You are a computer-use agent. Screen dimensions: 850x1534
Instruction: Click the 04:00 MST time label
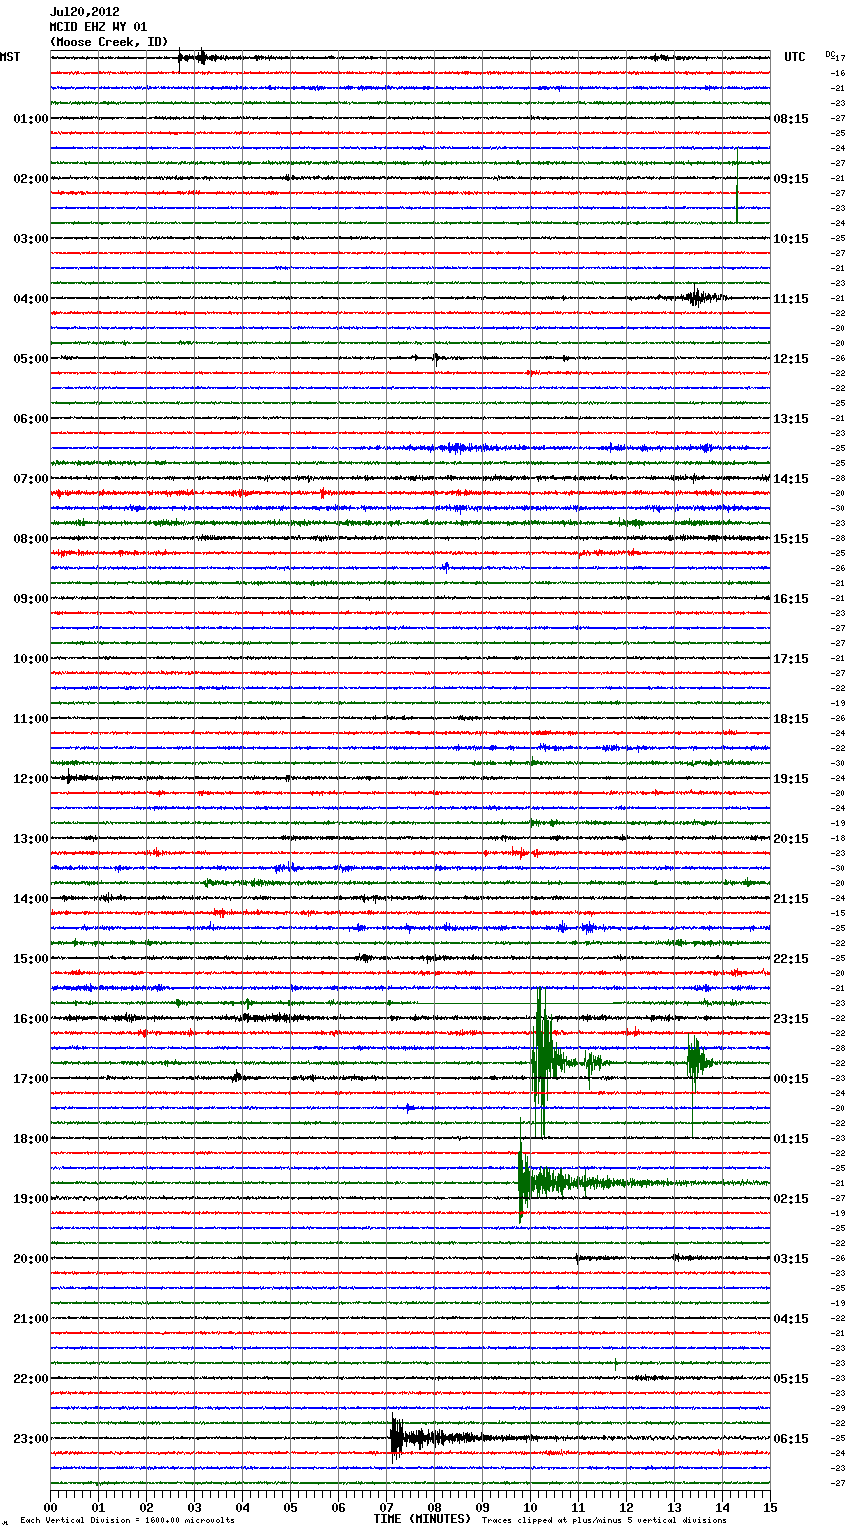point(30,299)
